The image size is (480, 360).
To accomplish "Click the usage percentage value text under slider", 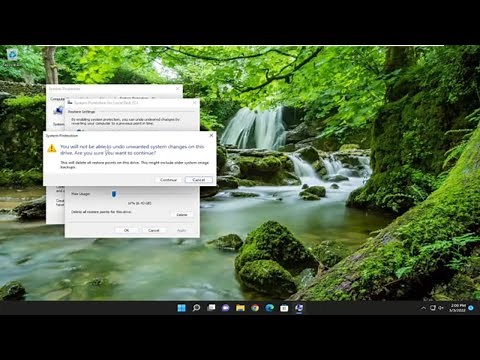I will [139, 203].
